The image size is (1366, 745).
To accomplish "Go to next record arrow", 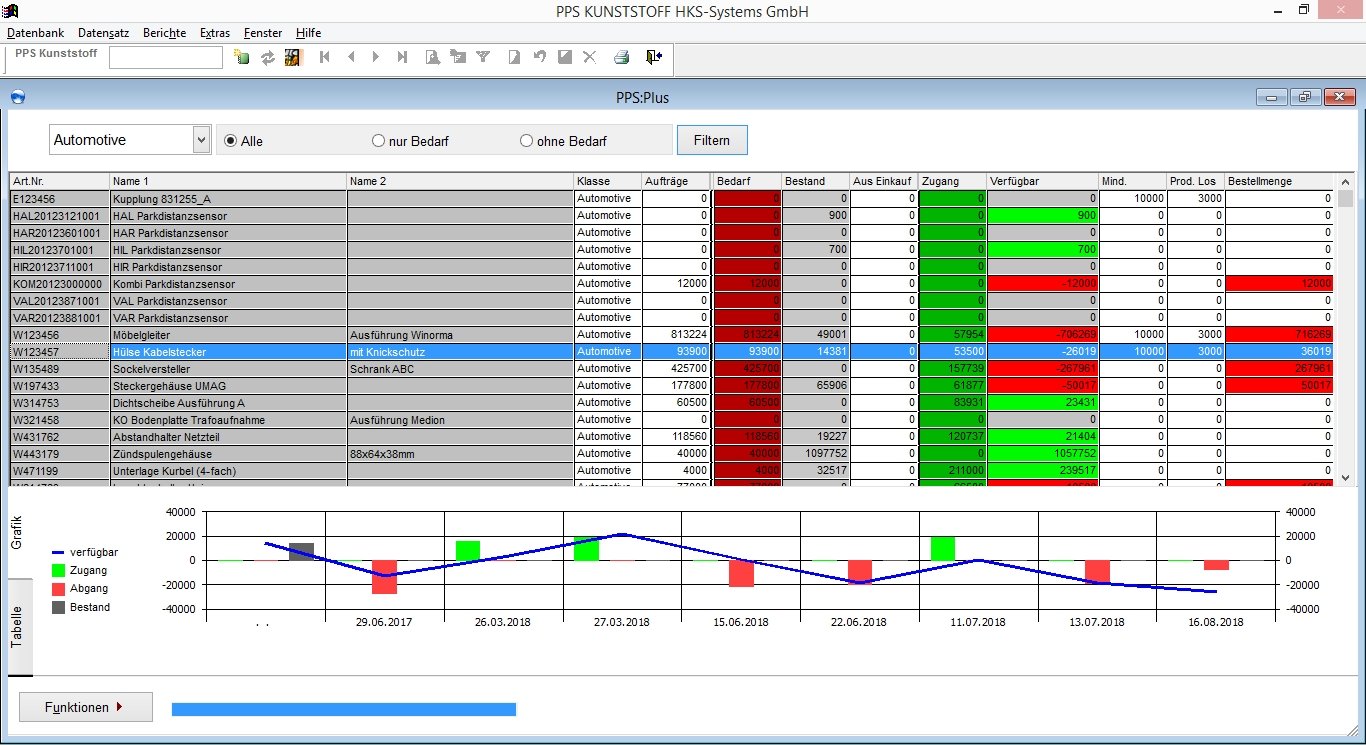I will [376, 57].
